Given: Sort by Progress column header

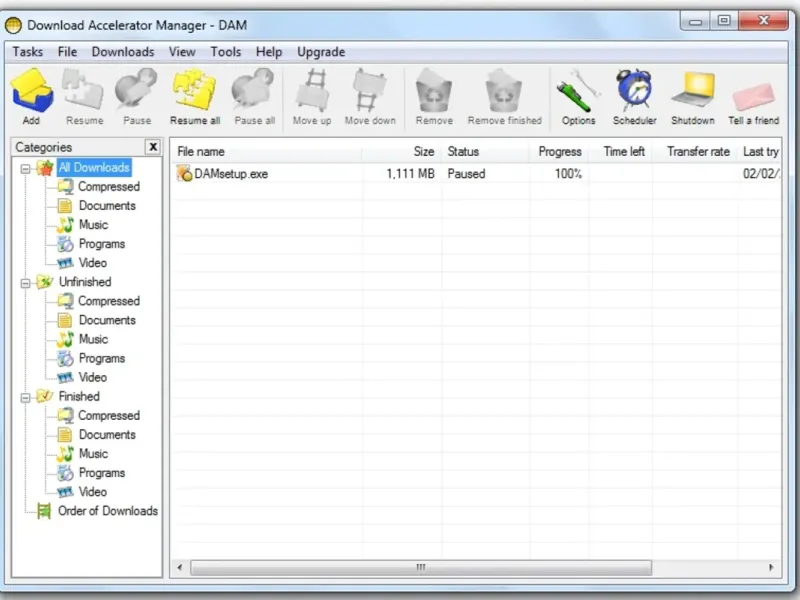Looking at the screenshot, I should click(559, 152).
